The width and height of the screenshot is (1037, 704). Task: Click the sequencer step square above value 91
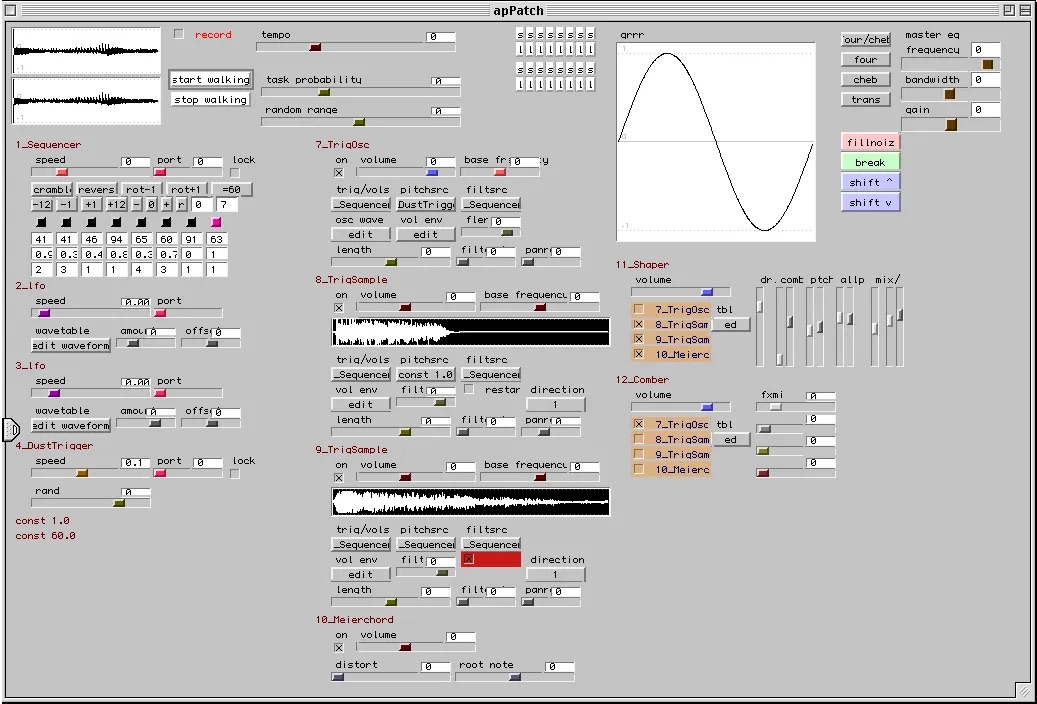pos(191,222)
